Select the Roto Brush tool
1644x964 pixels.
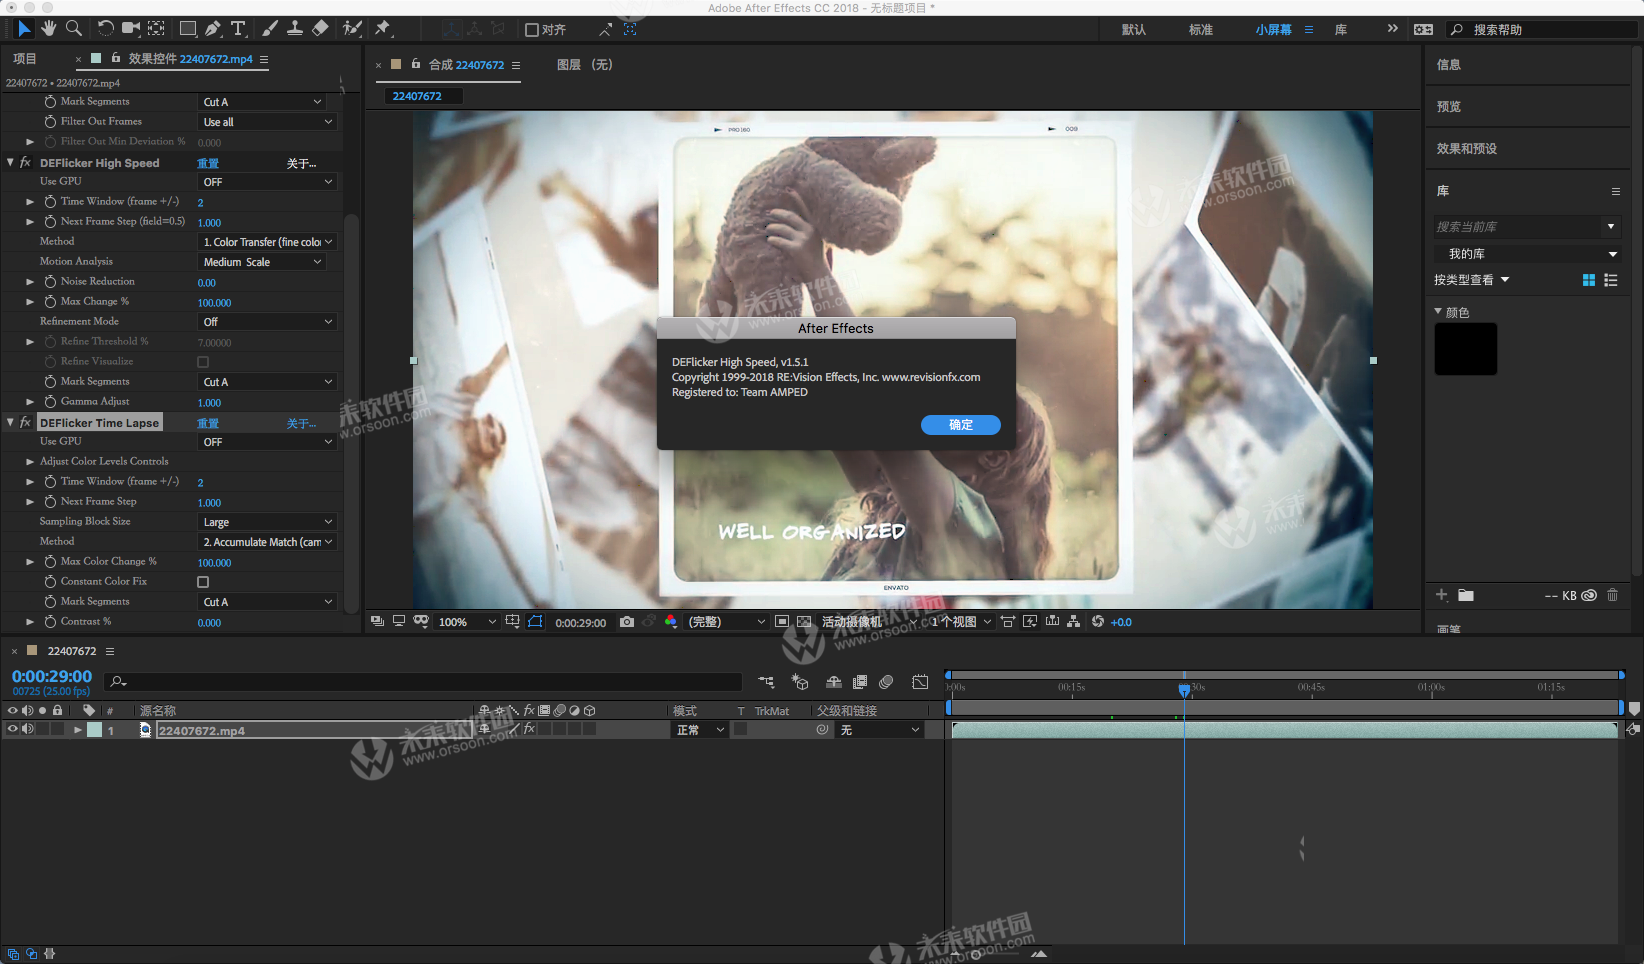click(352, 29)
